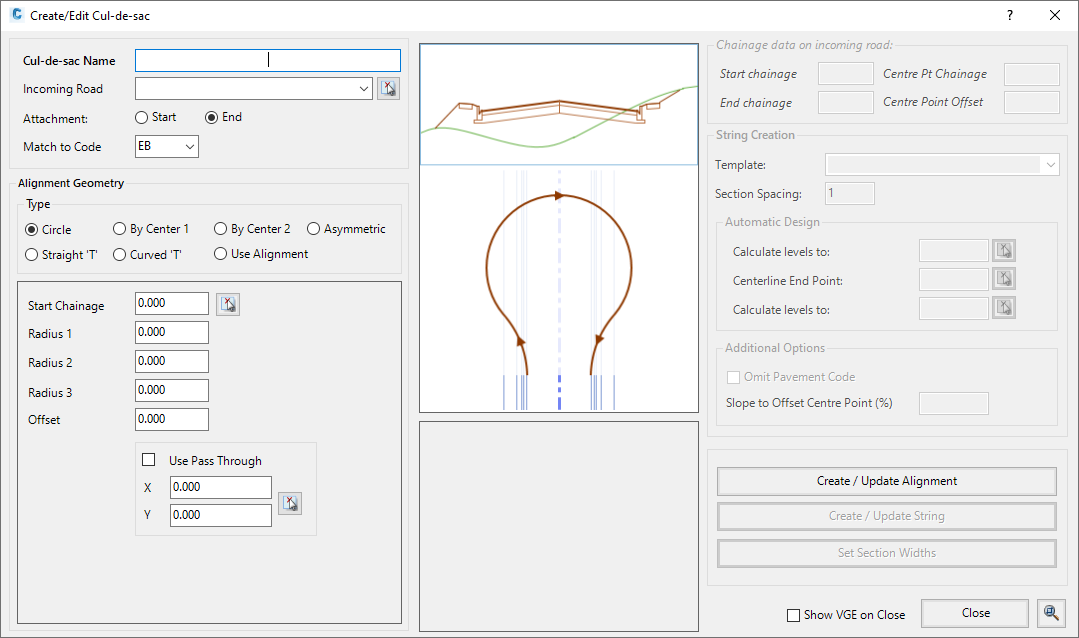
Task: Click the zoom magnifier icon beside Close
Action: tap(1049, 613)
